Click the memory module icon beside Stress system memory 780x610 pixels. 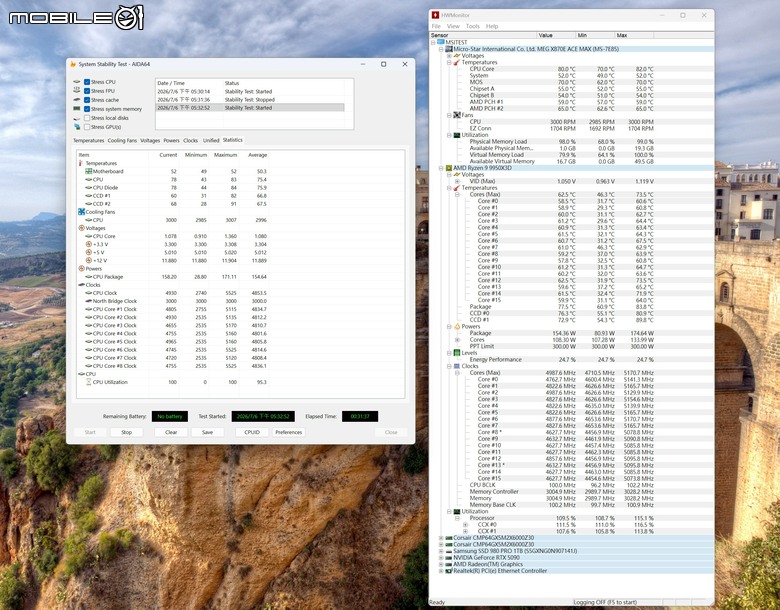(77, 108)
